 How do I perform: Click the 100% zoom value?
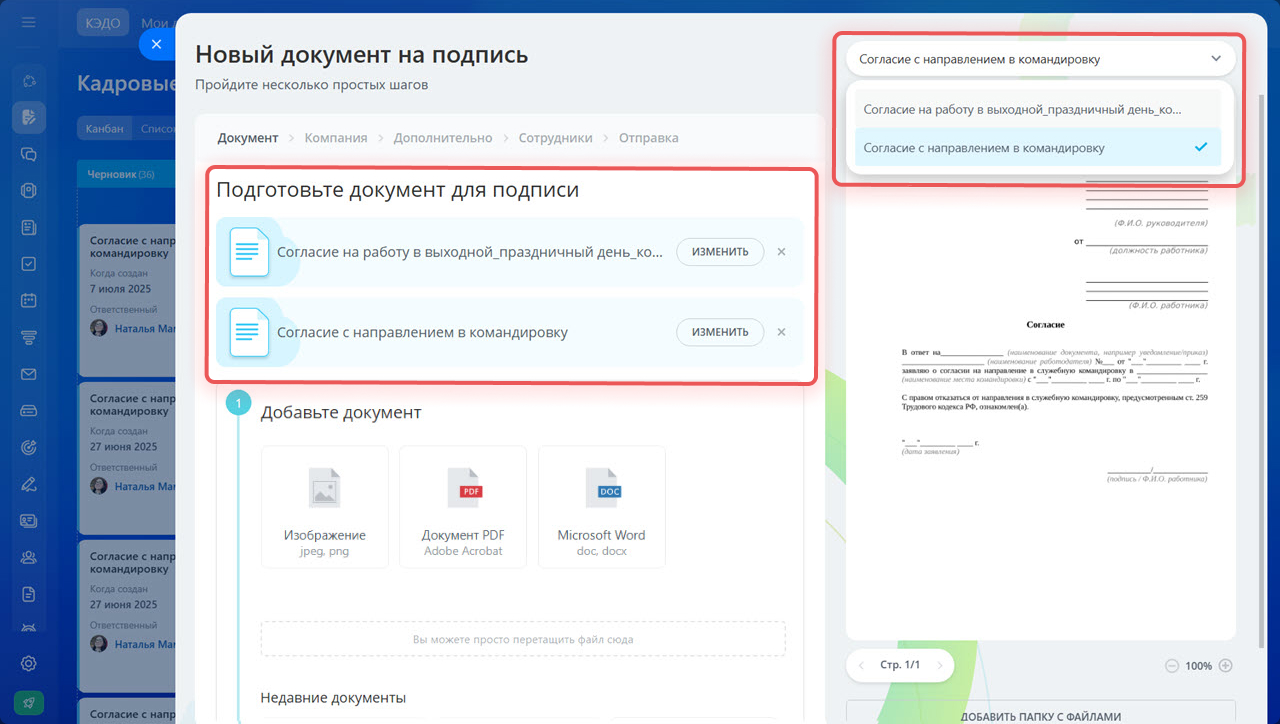point(1198,666)
